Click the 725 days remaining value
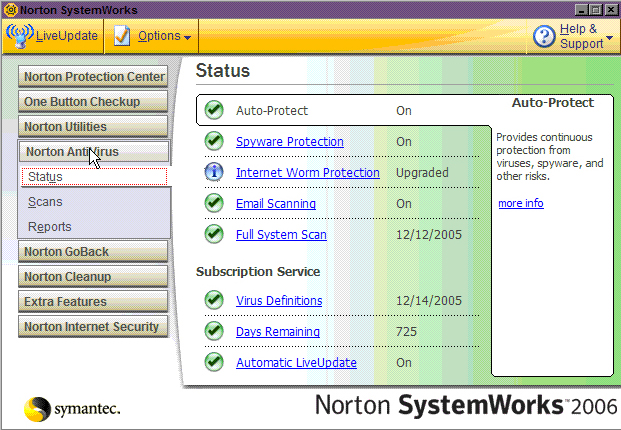 [x=406, y=331]
